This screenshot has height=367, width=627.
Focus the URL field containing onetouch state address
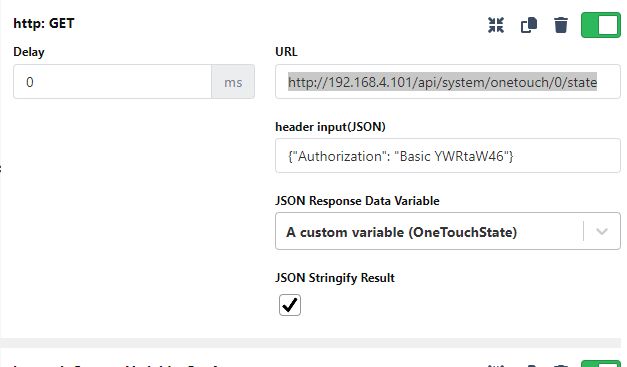point(448,82)
